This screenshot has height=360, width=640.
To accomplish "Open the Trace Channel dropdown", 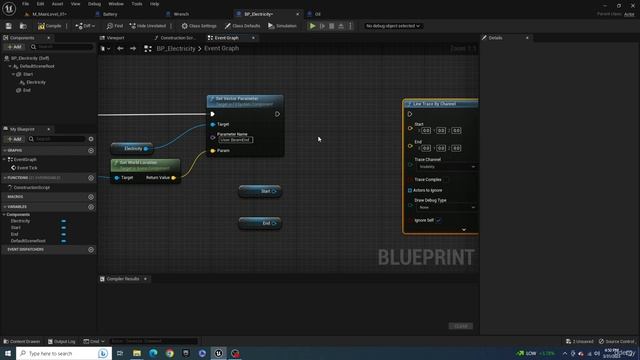I will click(x=446, y=167).
